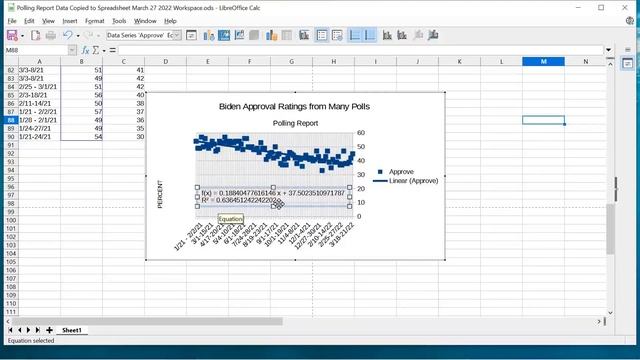This screenshot has width=640, height=360.
Task: Click the R² value in the equation
Action: 239,200
